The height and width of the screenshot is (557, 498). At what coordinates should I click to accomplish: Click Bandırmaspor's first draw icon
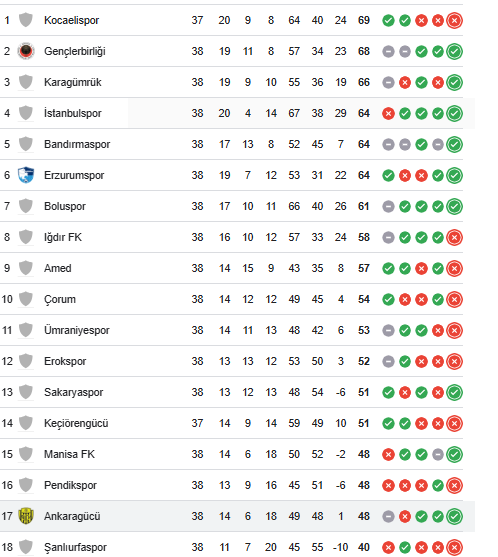(388, 145)
